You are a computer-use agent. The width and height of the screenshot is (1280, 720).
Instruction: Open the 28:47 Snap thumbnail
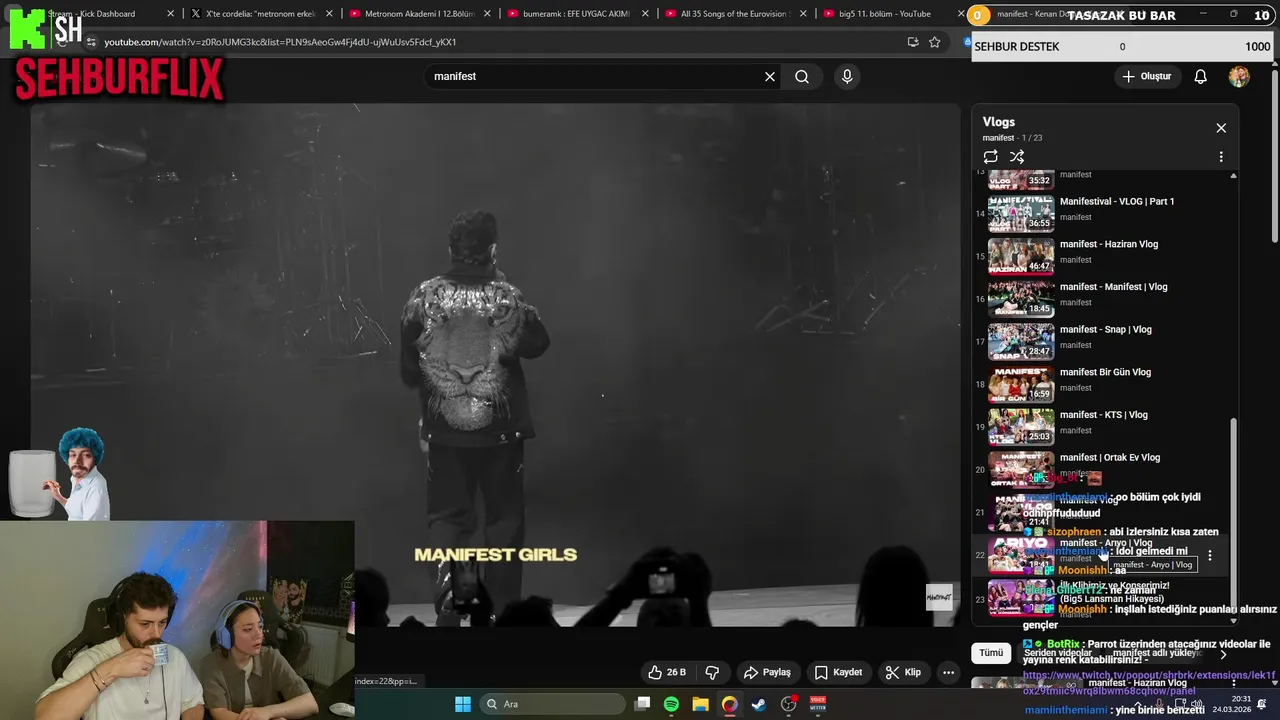tap(1021, 341)
